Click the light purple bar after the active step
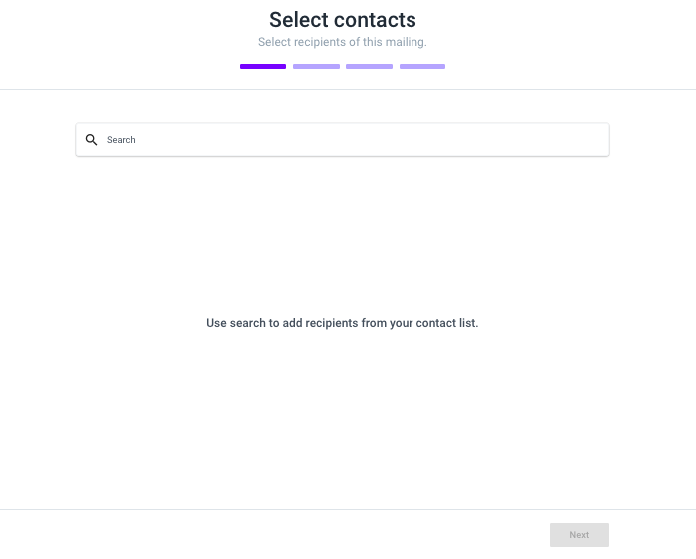Viewport: 696px width, 559px height. tap(316, 67)
